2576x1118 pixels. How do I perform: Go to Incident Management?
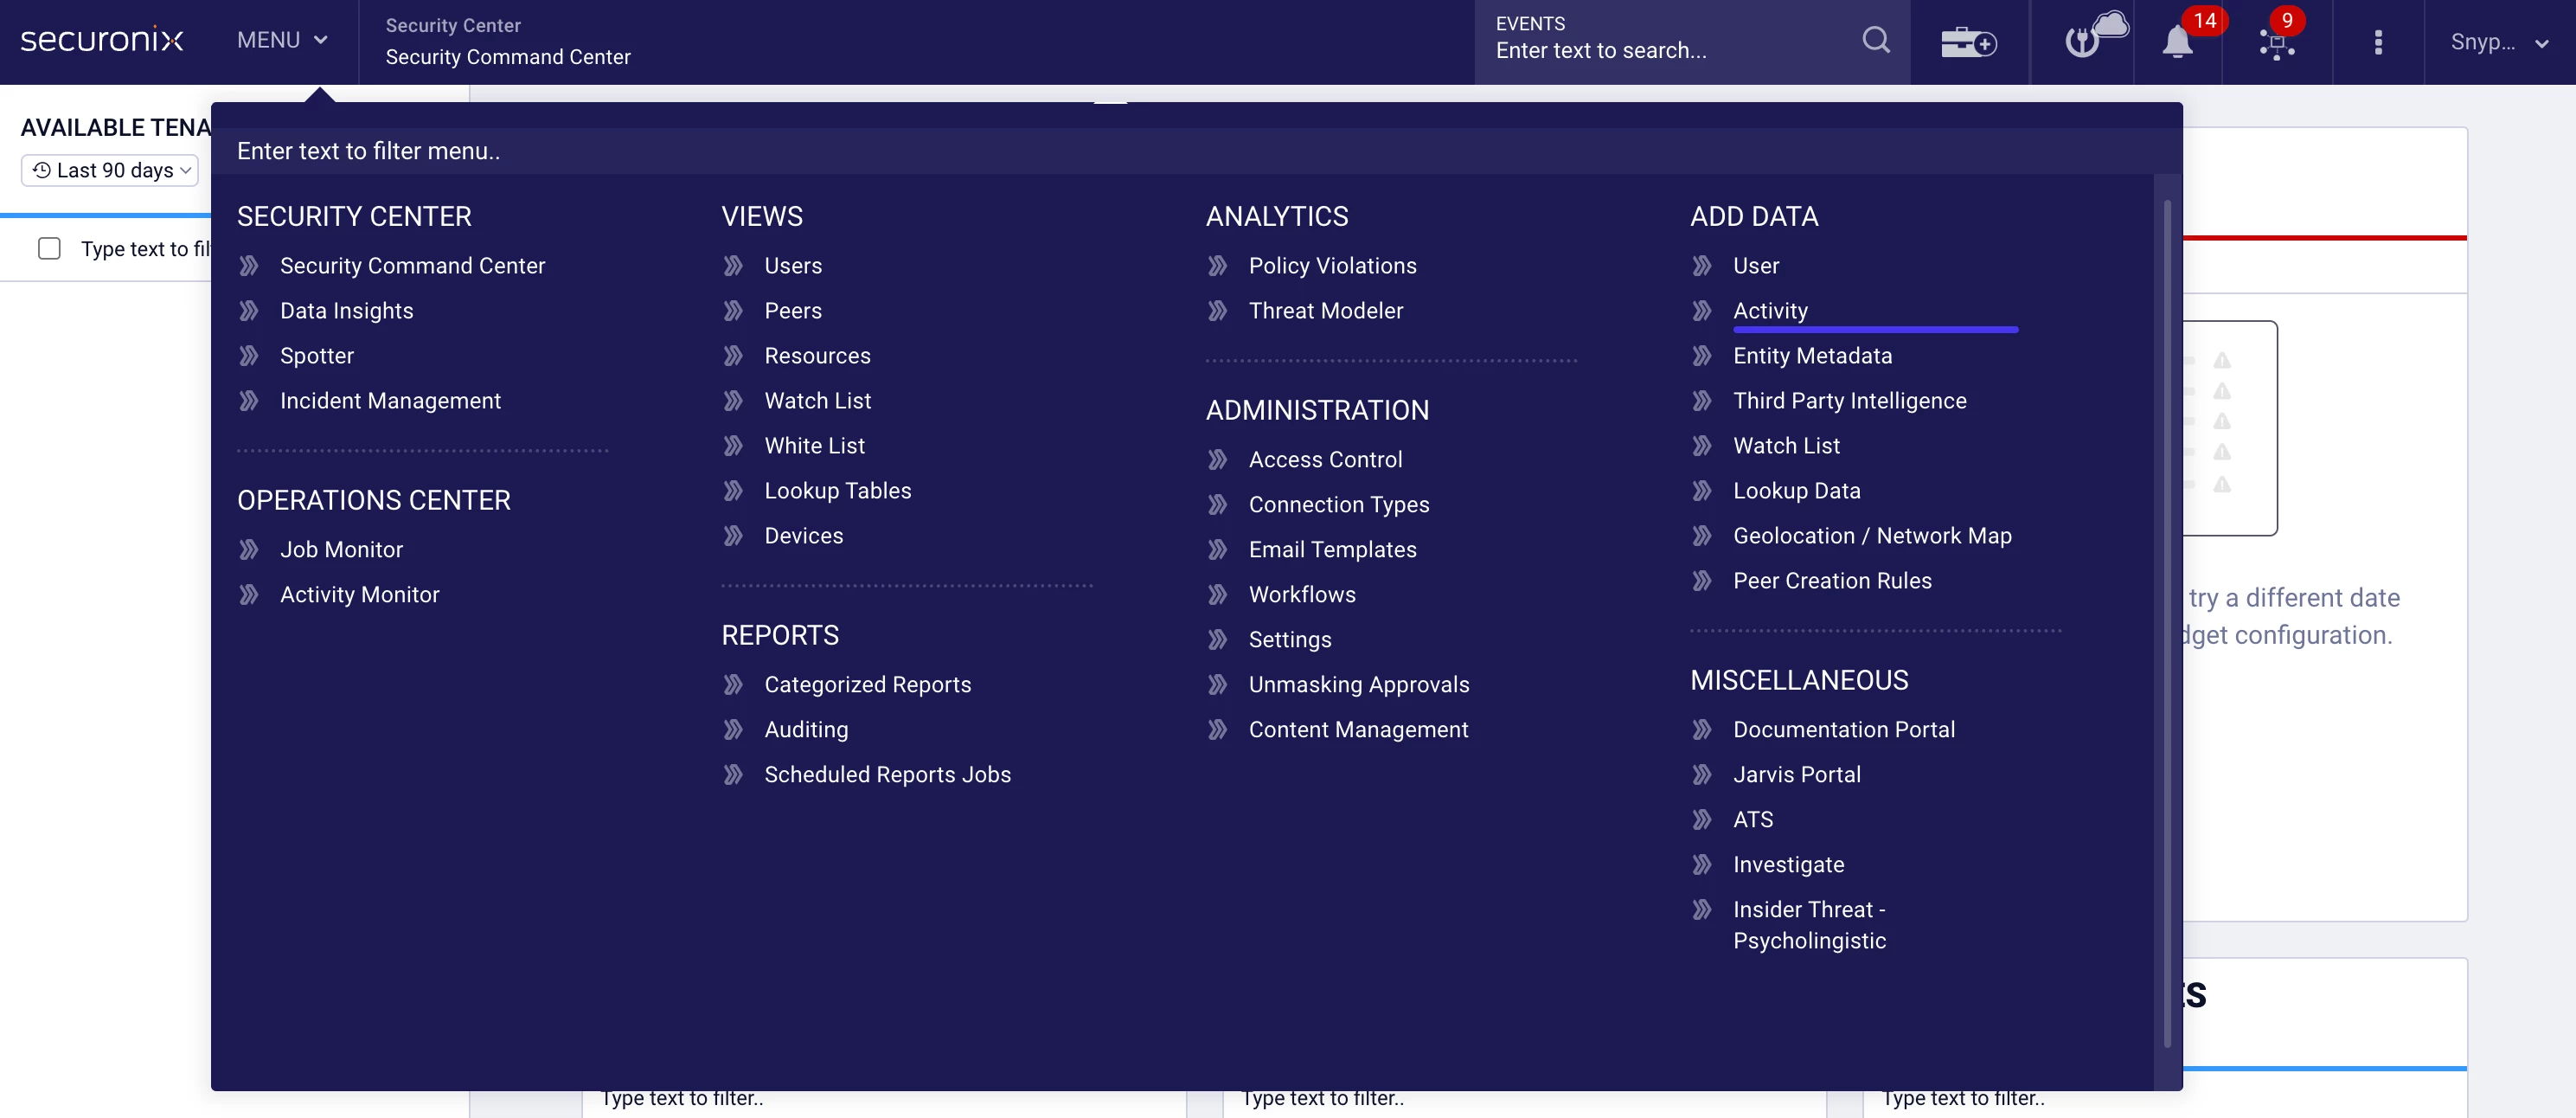click(390, 401)
